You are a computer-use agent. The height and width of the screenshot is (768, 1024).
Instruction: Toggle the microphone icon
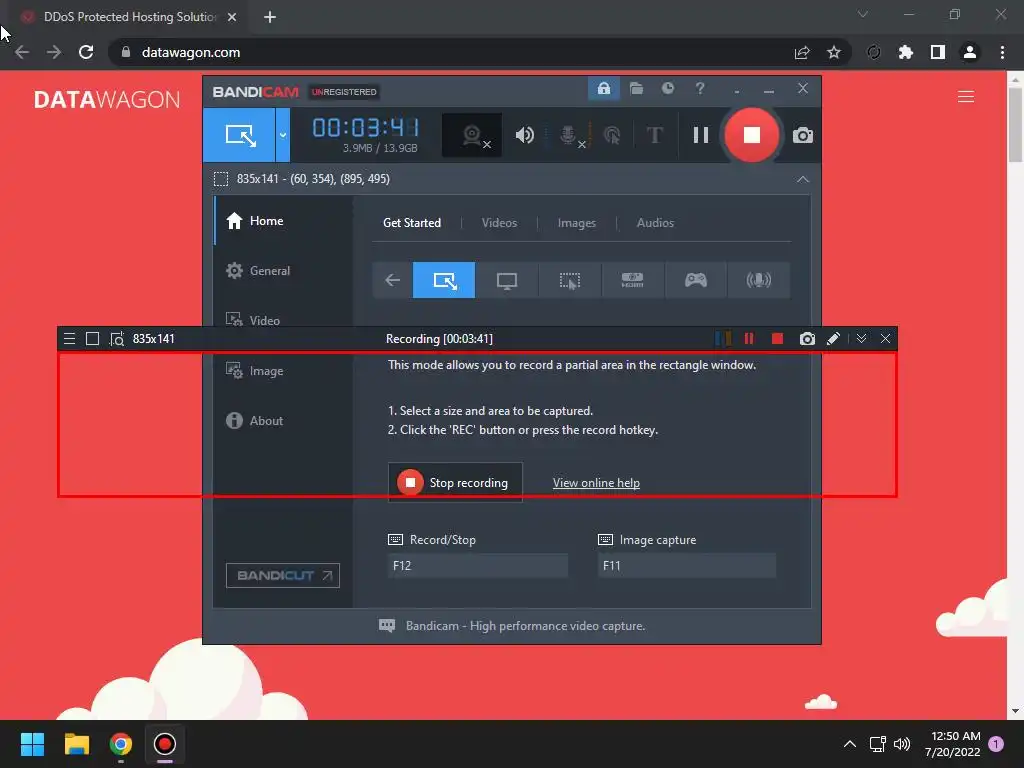click(x=571, y=135)
